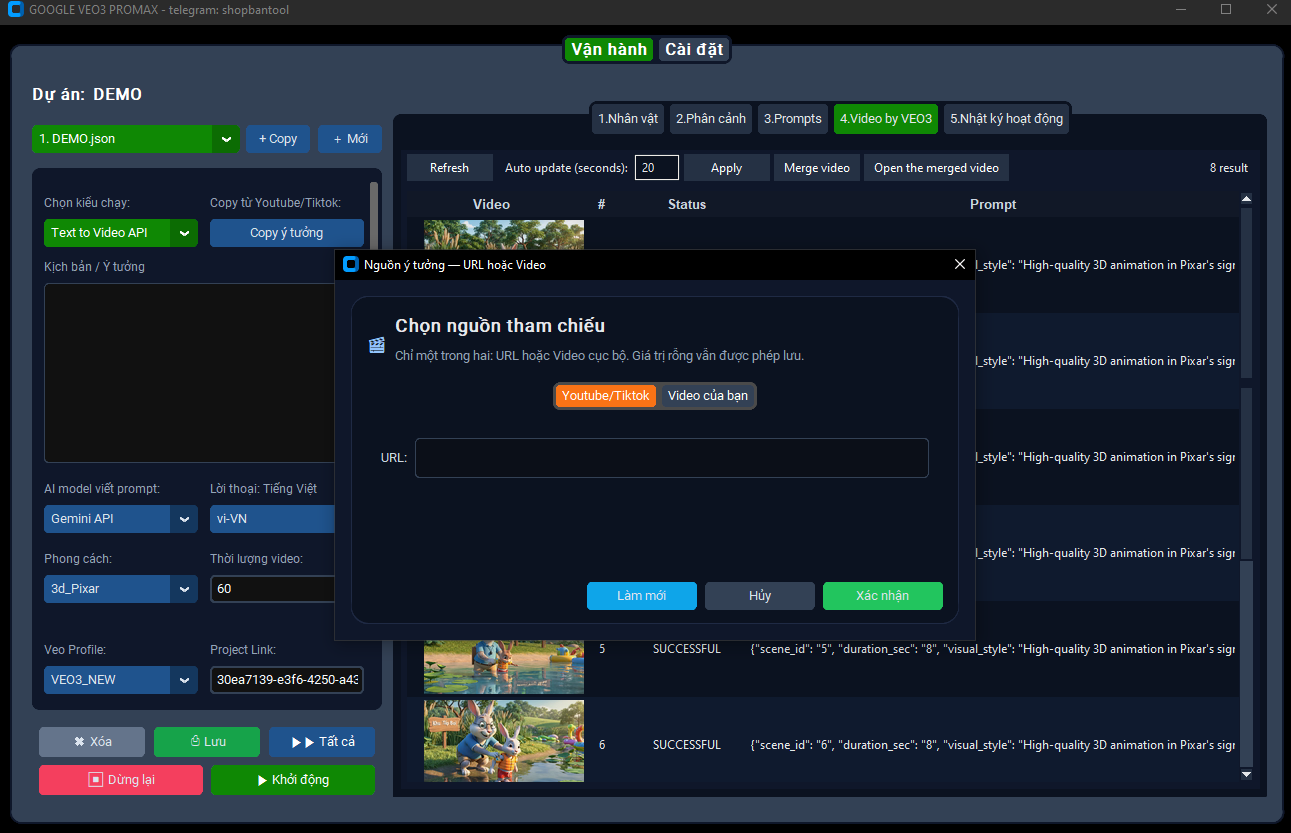Click the clapperboard icon in the dialog

377,344
